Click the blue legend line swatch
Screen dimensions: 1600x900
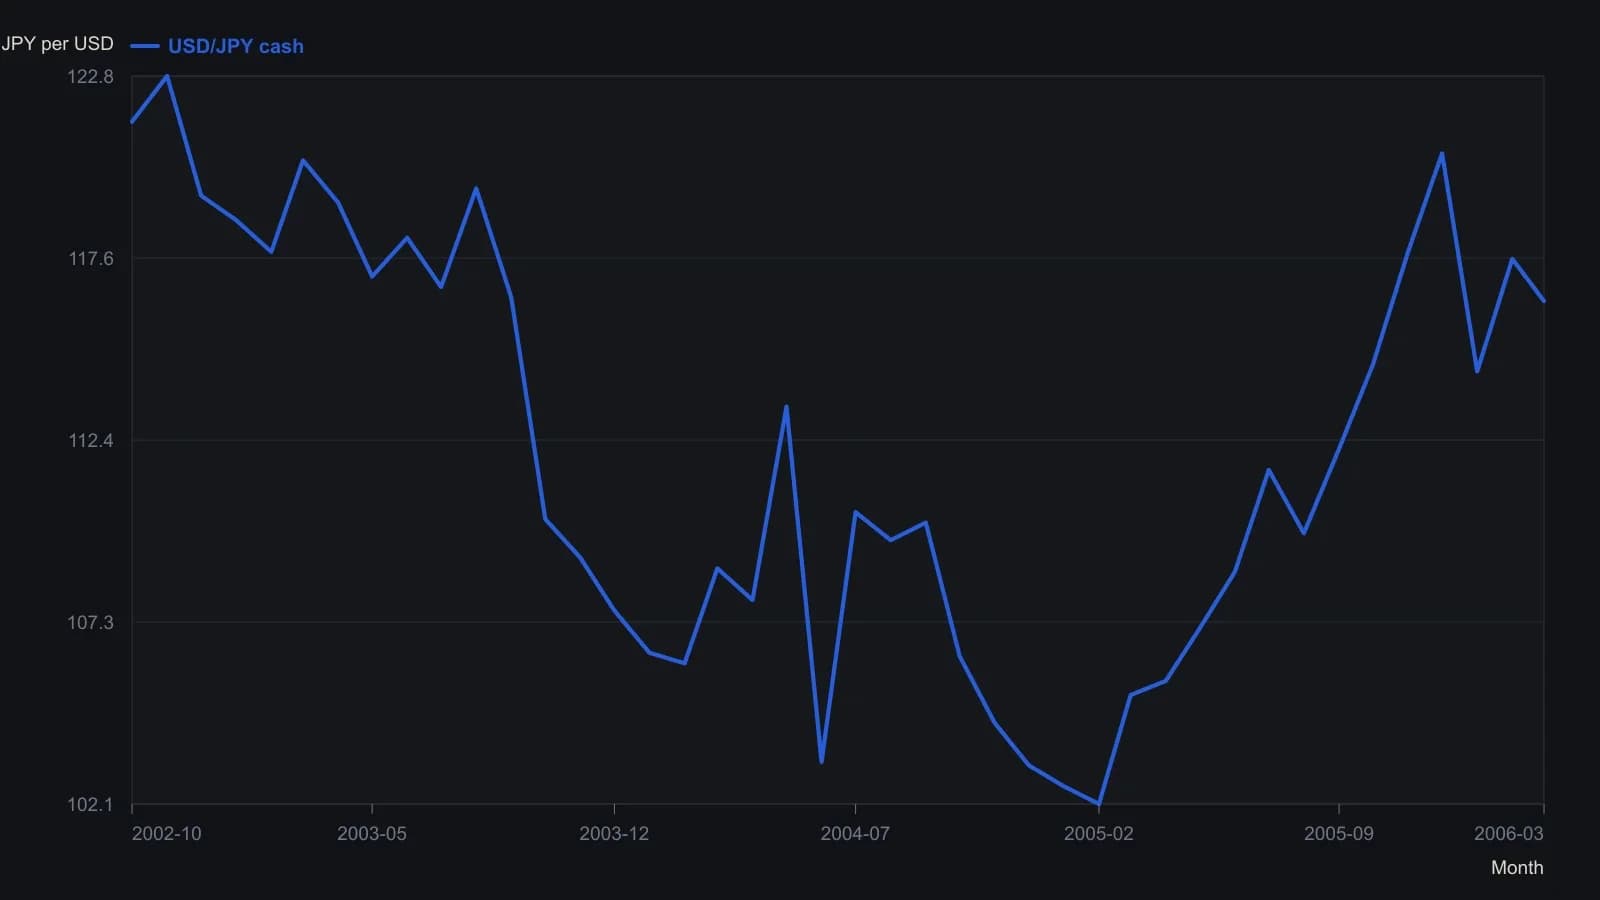(x=145, y=46)
